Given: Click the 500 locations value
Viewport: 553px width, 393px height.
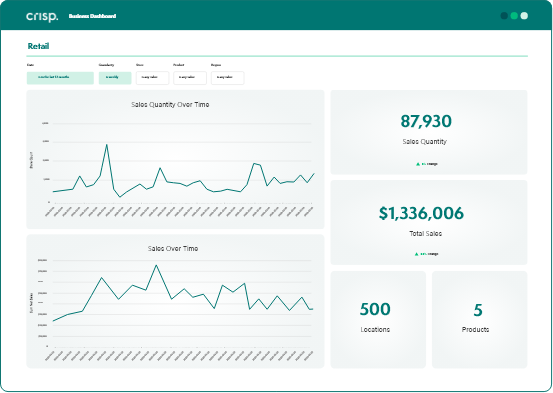Looking at the screenshot, I should pos(375,309).
